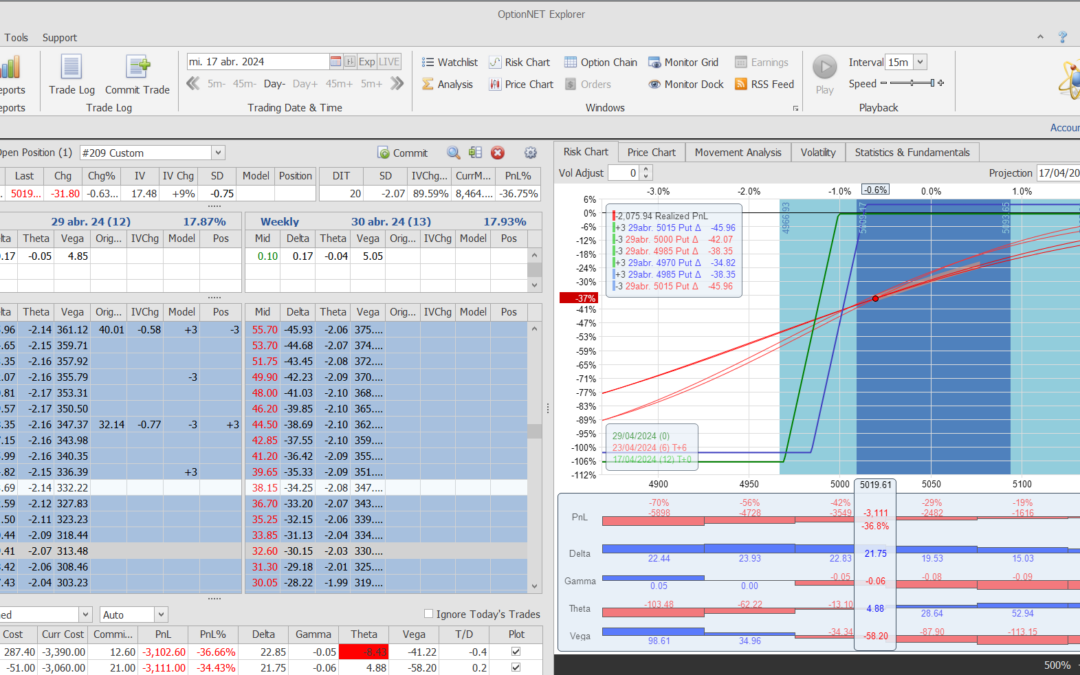Click the Commit button
This screenshot has width=1080, height=675.
pos(403,153)
